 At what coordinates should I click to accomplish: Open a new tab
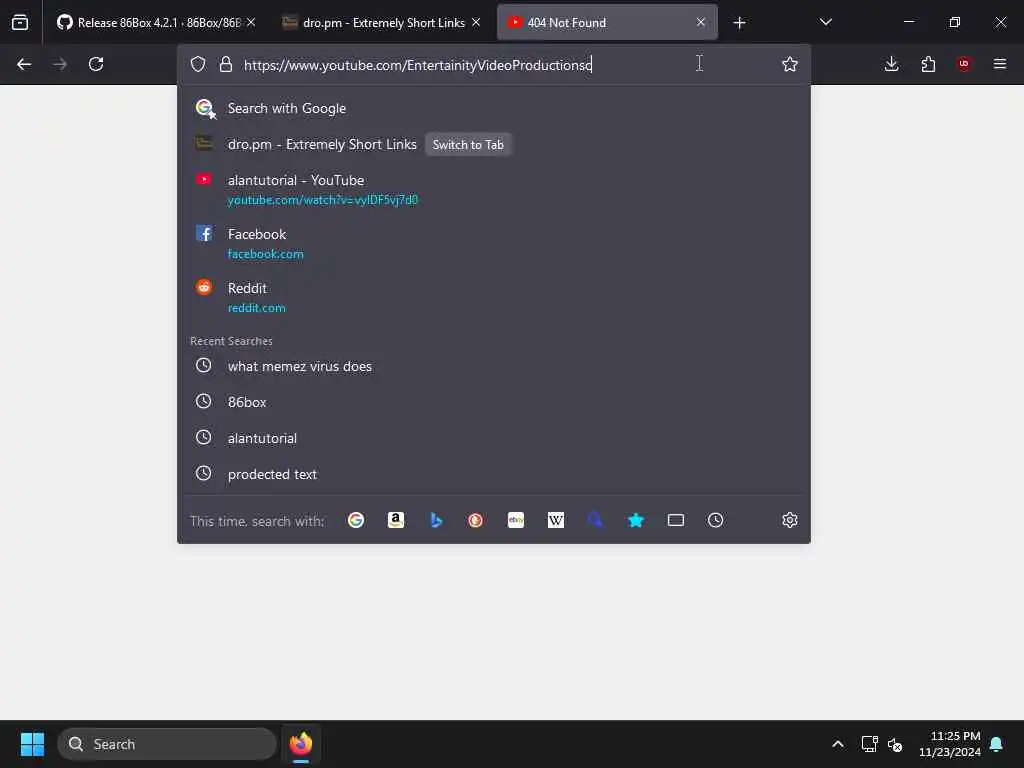click(x=739, y=23)
